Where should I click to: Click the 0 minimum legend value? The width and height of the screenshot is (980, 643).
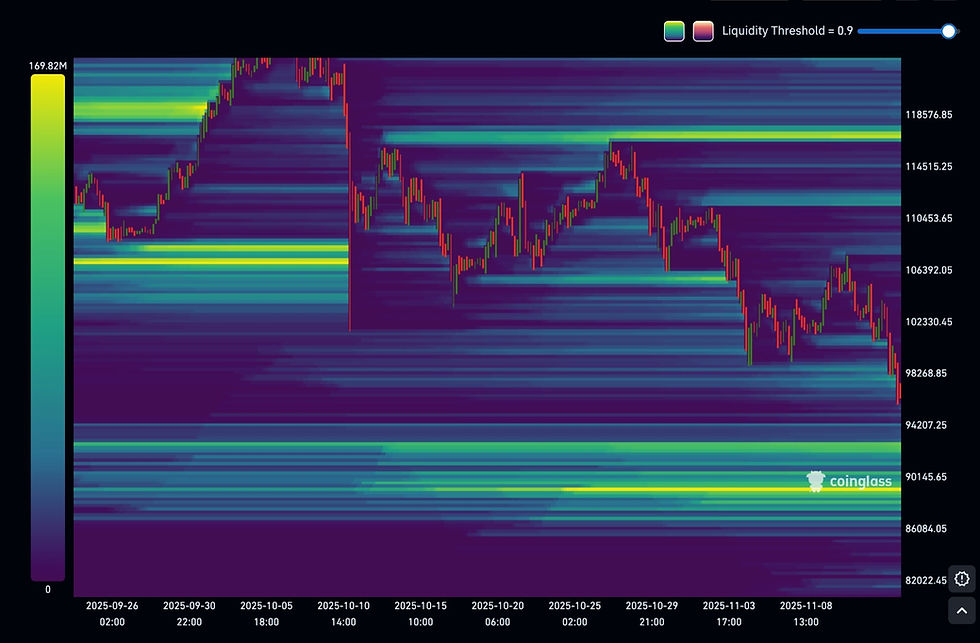(x=48, y=589)
